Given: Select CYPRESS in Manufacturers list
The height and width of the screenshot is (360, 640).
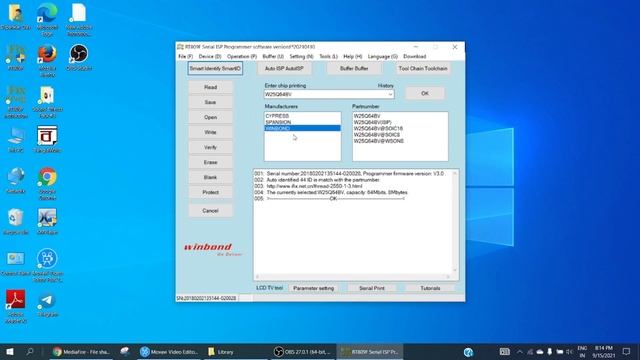Looking at the screenshot, I should pos(302,116).
